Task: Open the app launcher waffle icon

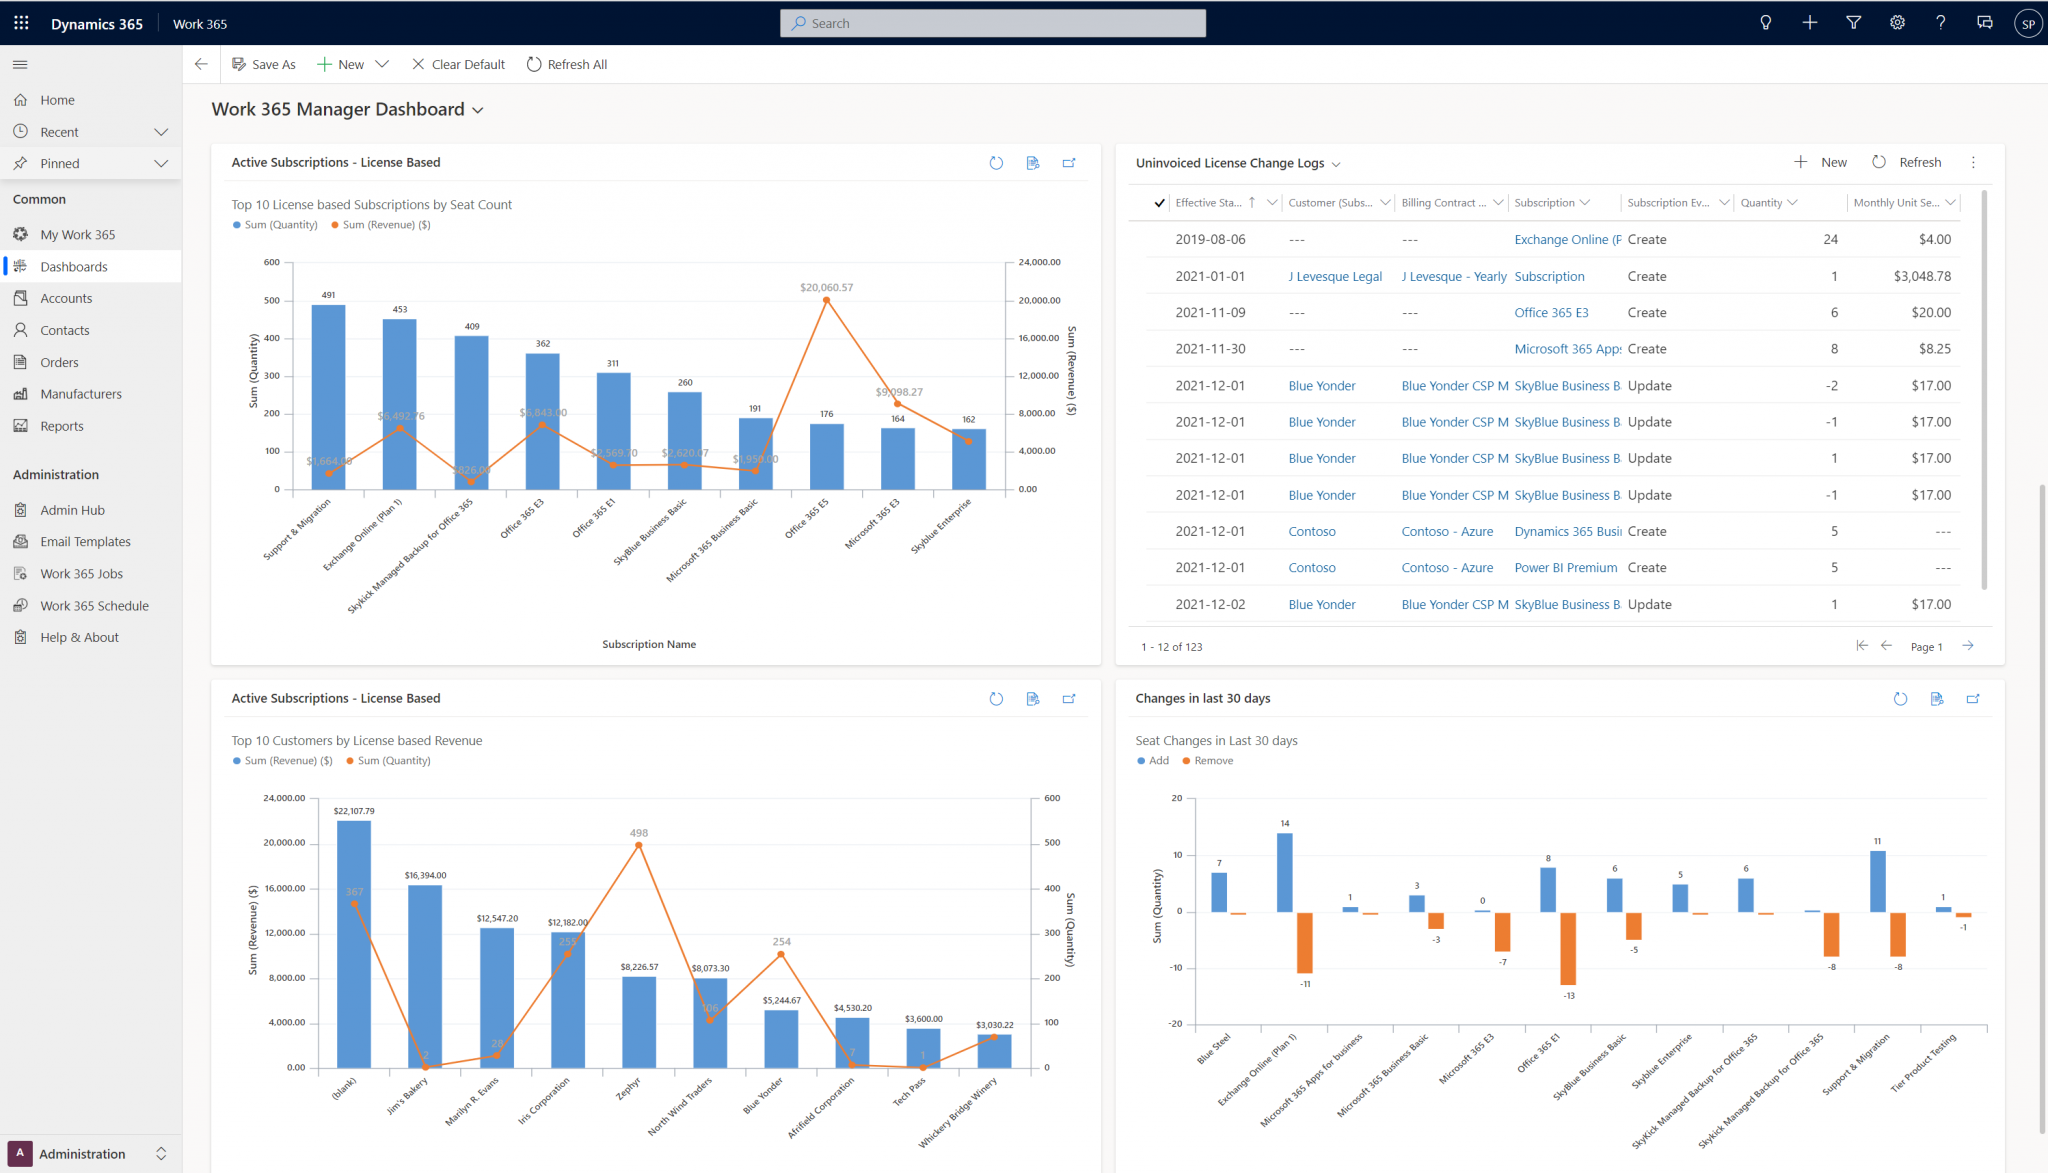Action: pos(21,23)
